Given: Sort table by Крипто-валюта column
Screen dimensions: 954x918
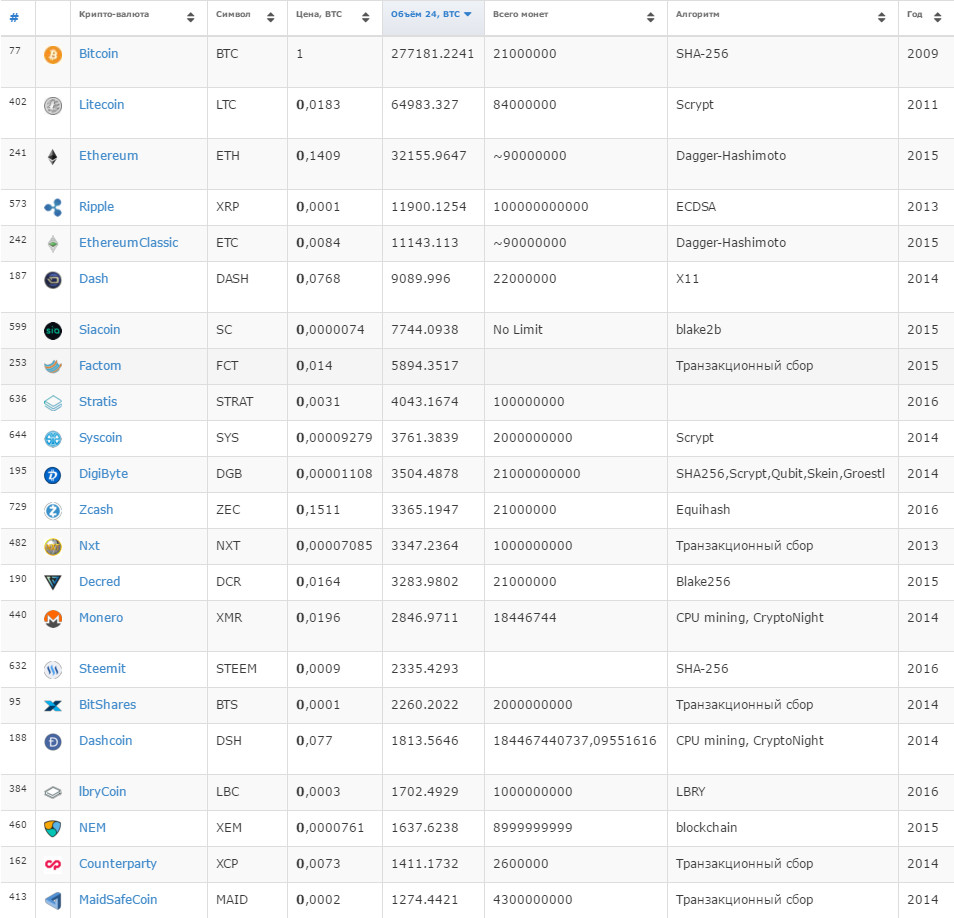Looking at the screenshot, I should click(139, 17).
